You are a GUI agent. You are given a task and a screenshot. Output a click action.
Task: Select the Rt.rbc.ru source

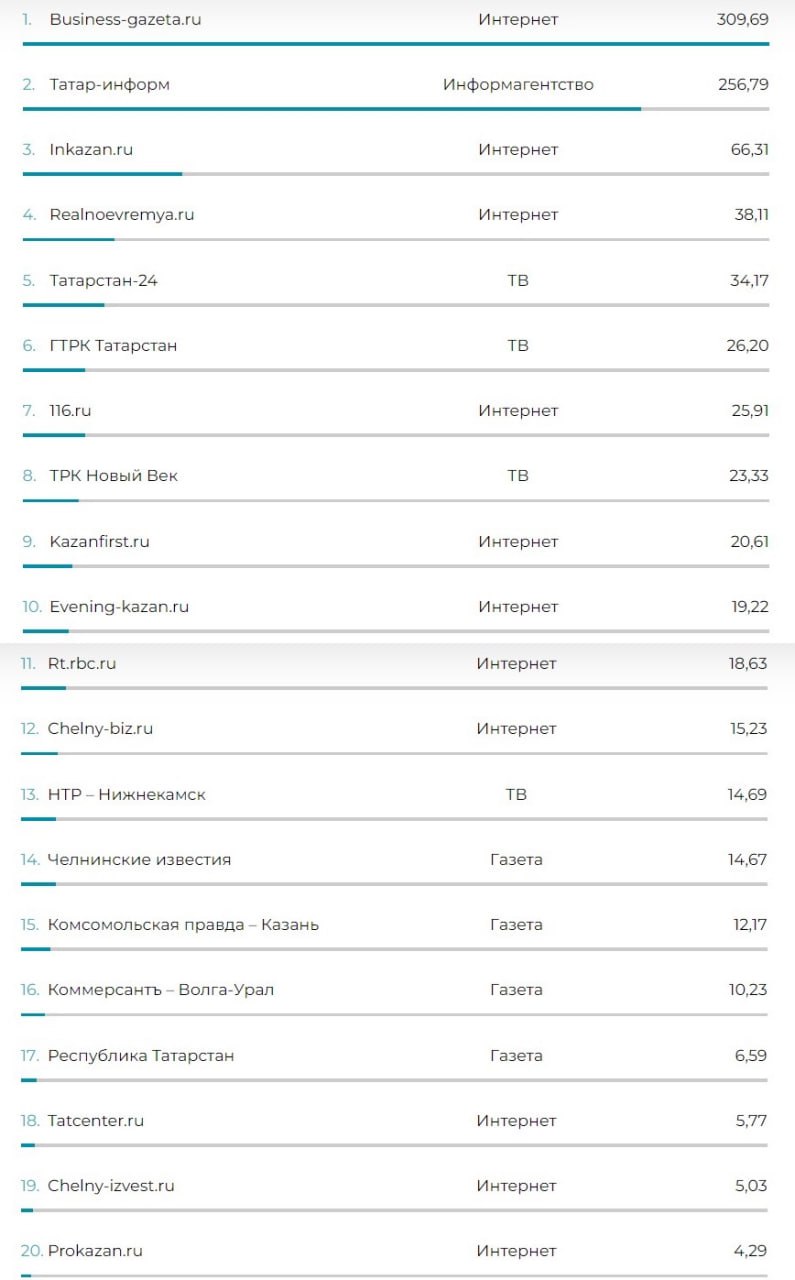click(82, 663)
